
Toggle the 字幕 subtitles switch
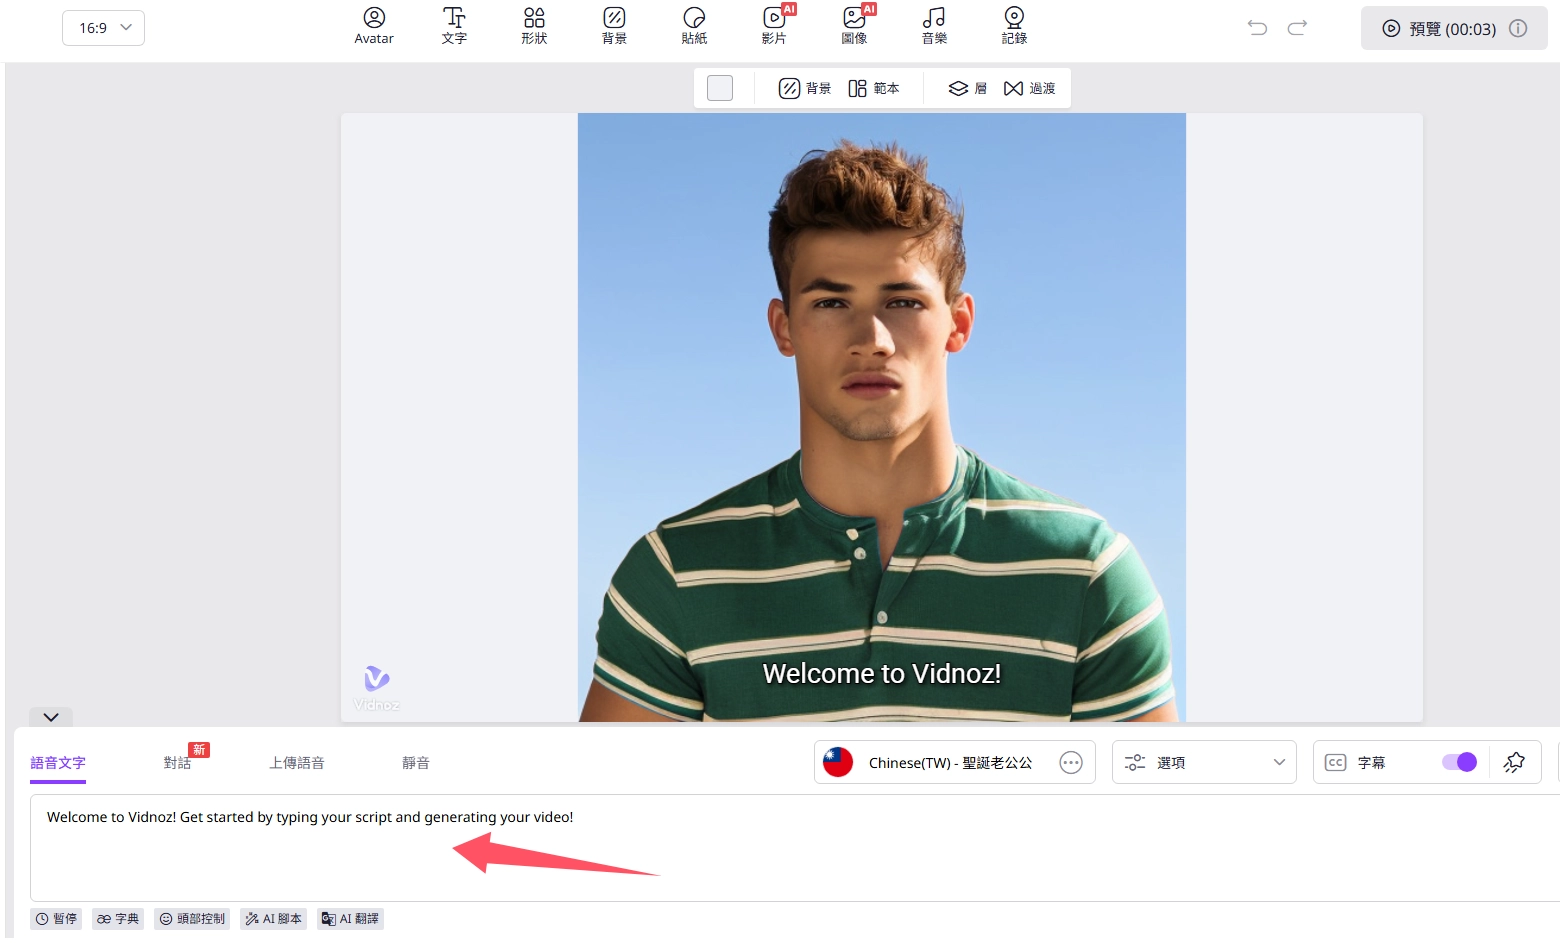[1460, 762]
